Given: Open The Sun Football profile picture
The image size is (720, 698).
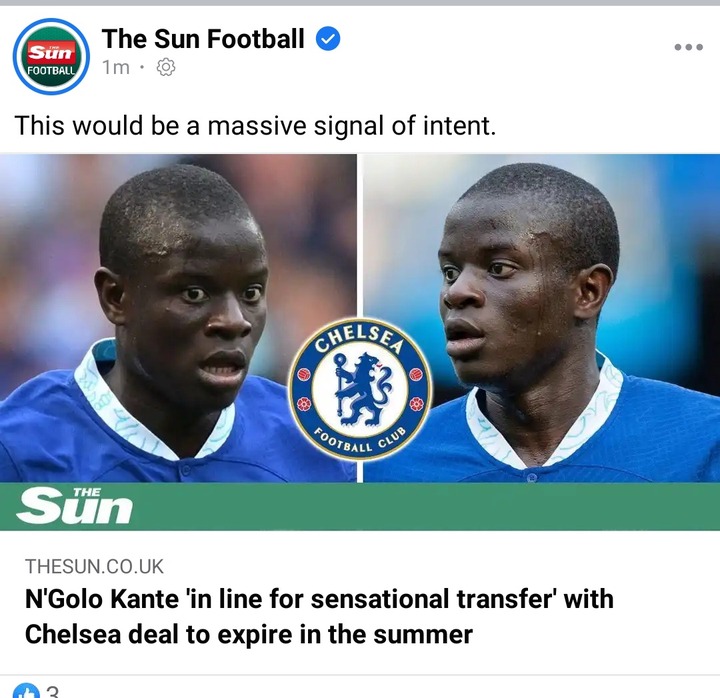Looking at the screenshot, I should click(x=51, y=56).
